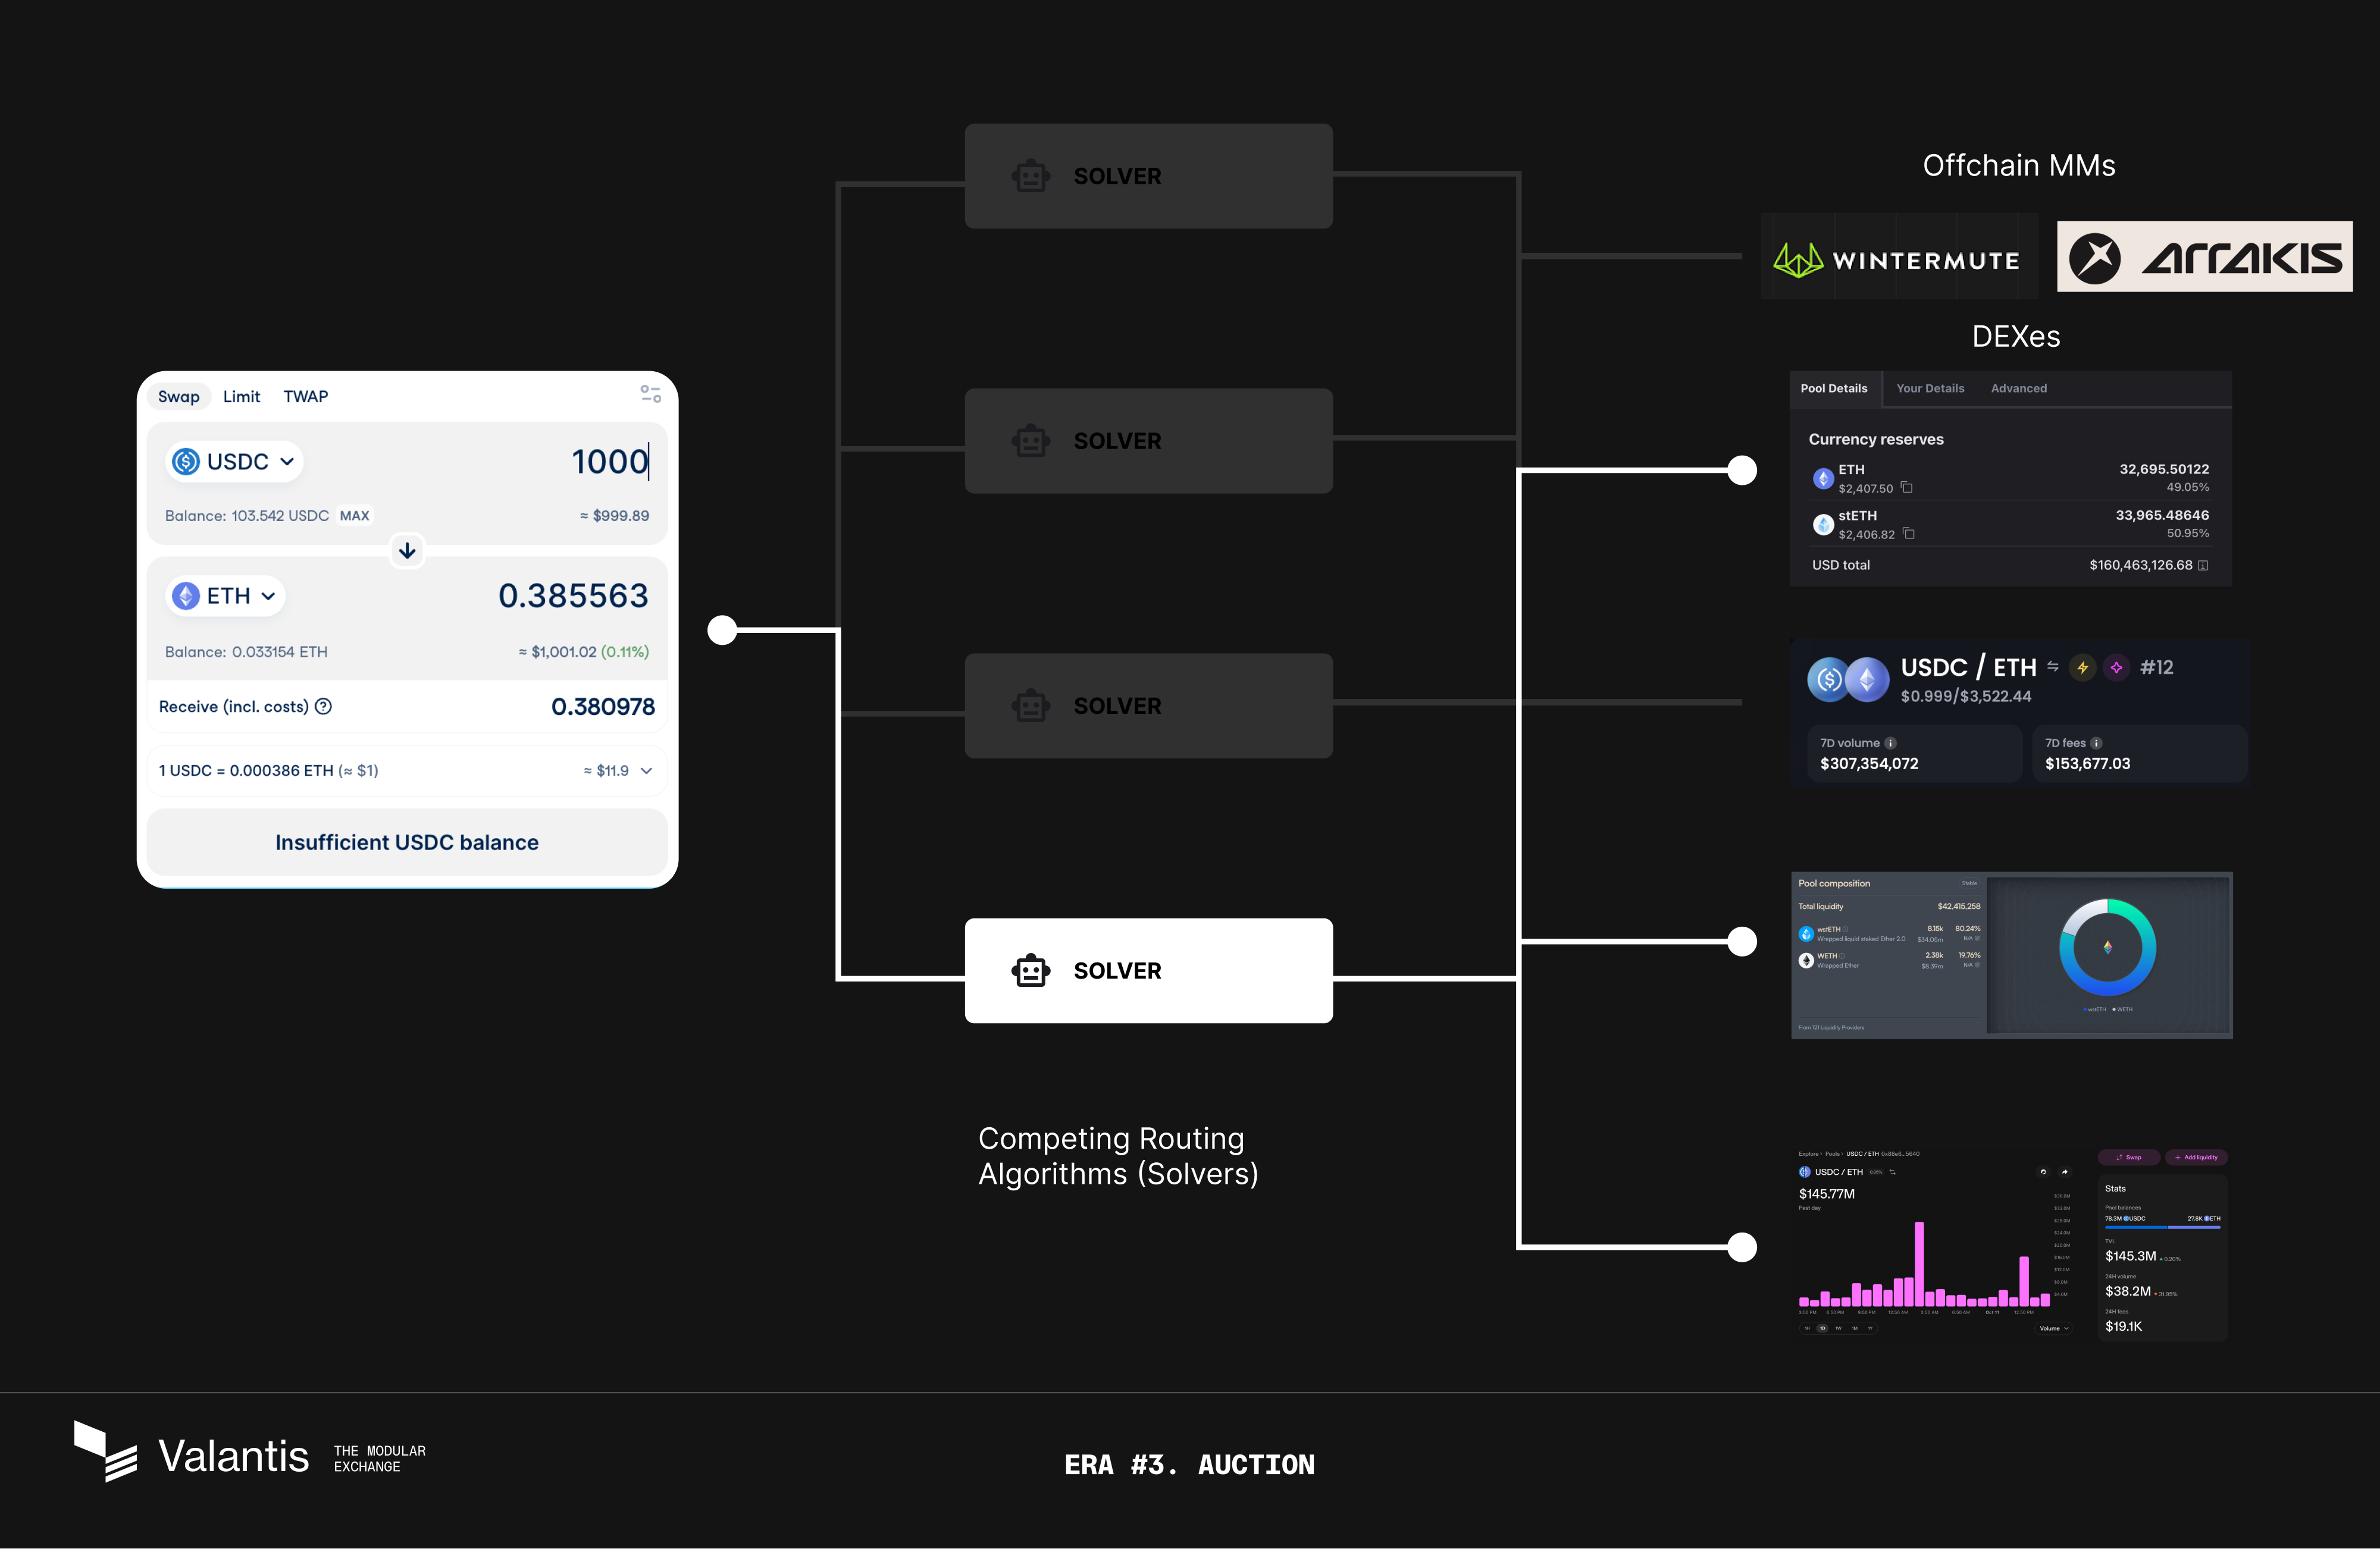
Task: Toggle MAX on the USDC balance
Action: coord(355,516)
